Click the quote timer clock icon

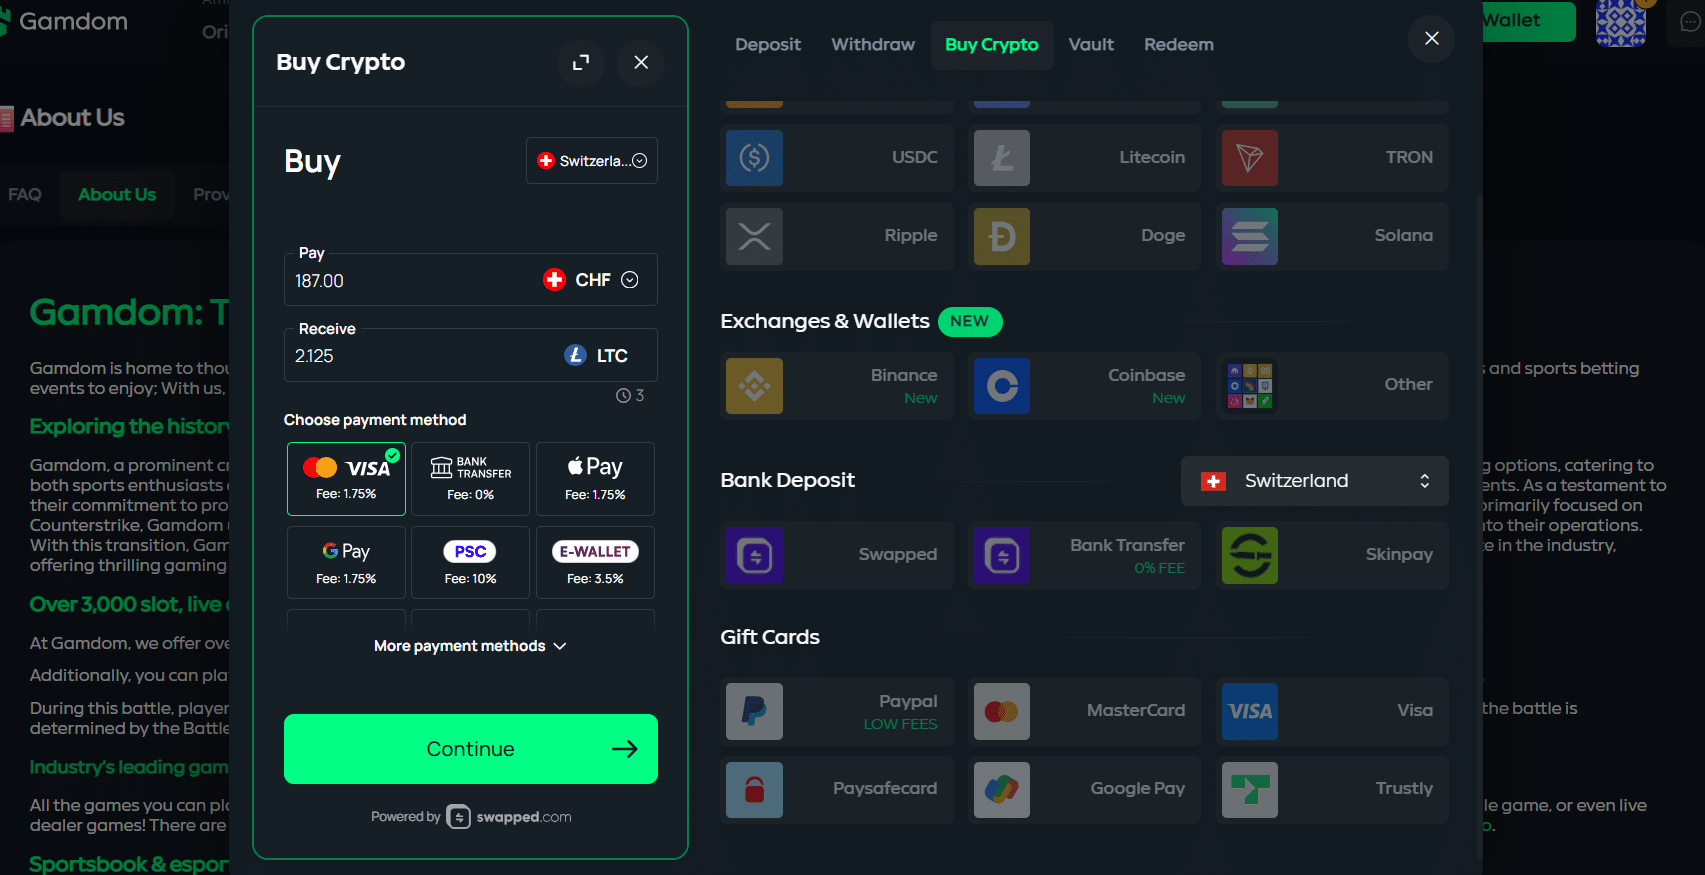click(x=623, y=396)
